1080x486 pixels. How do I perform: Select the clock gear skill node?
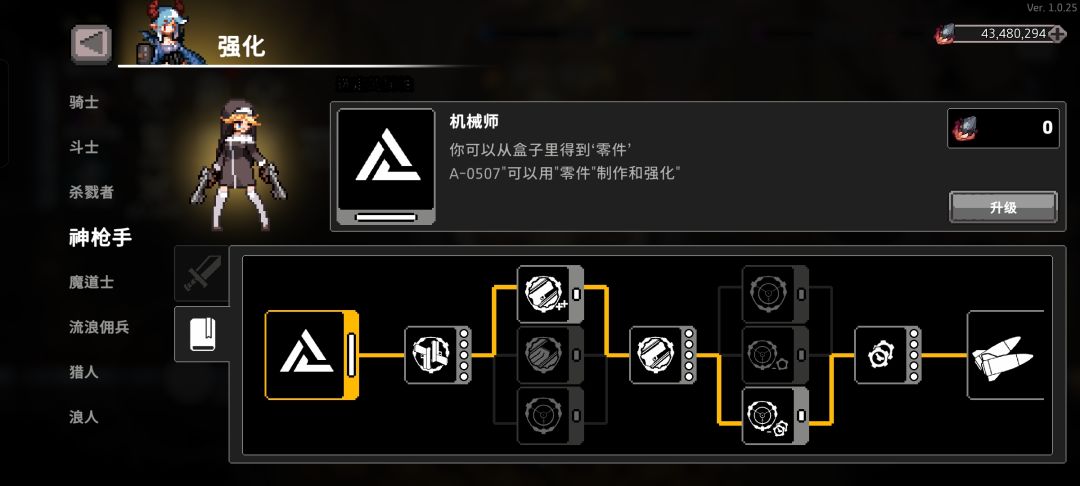(887, 355)
